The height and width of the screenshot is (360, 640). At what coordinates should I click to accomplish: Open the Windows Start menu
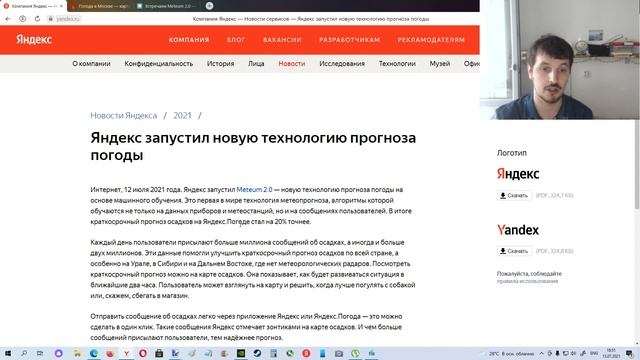click(x=8, y=353)
